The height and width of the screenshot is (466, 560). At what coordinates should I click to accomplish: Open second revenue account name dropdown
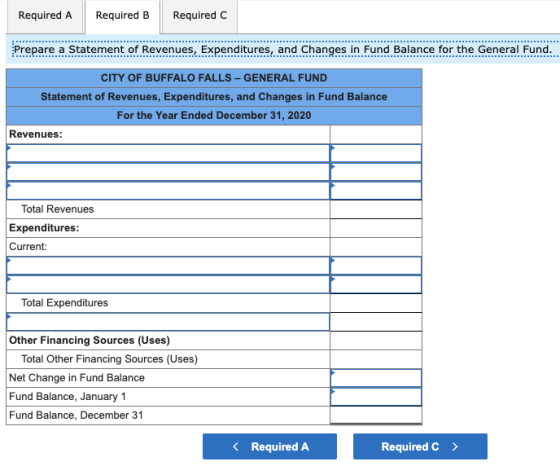(168, 172)
